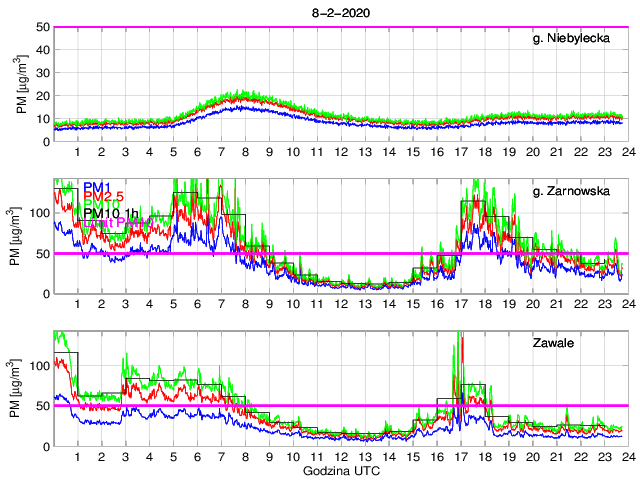Click hour 12 tick on bottom chart

pyautogui.click(x=340, y=456)
